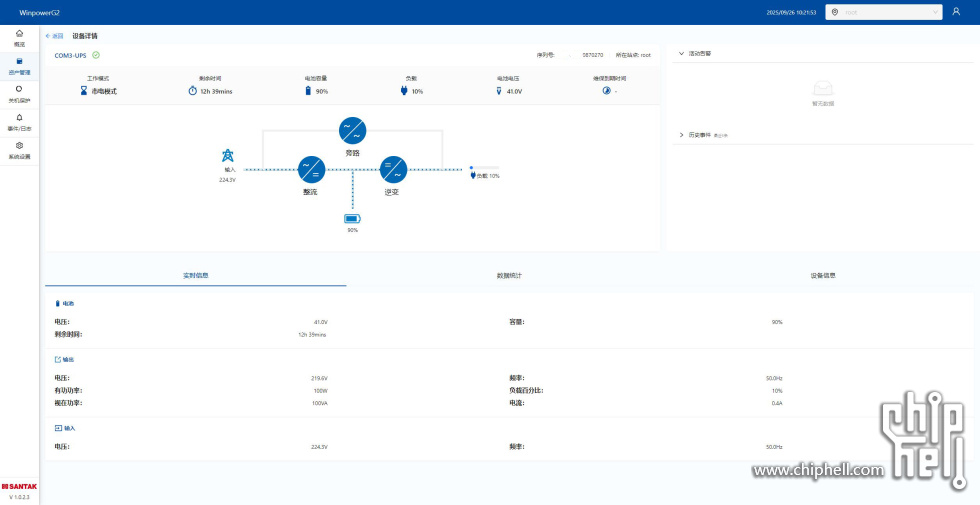Open 关机保护 shutdown protection section

[19, 94]
